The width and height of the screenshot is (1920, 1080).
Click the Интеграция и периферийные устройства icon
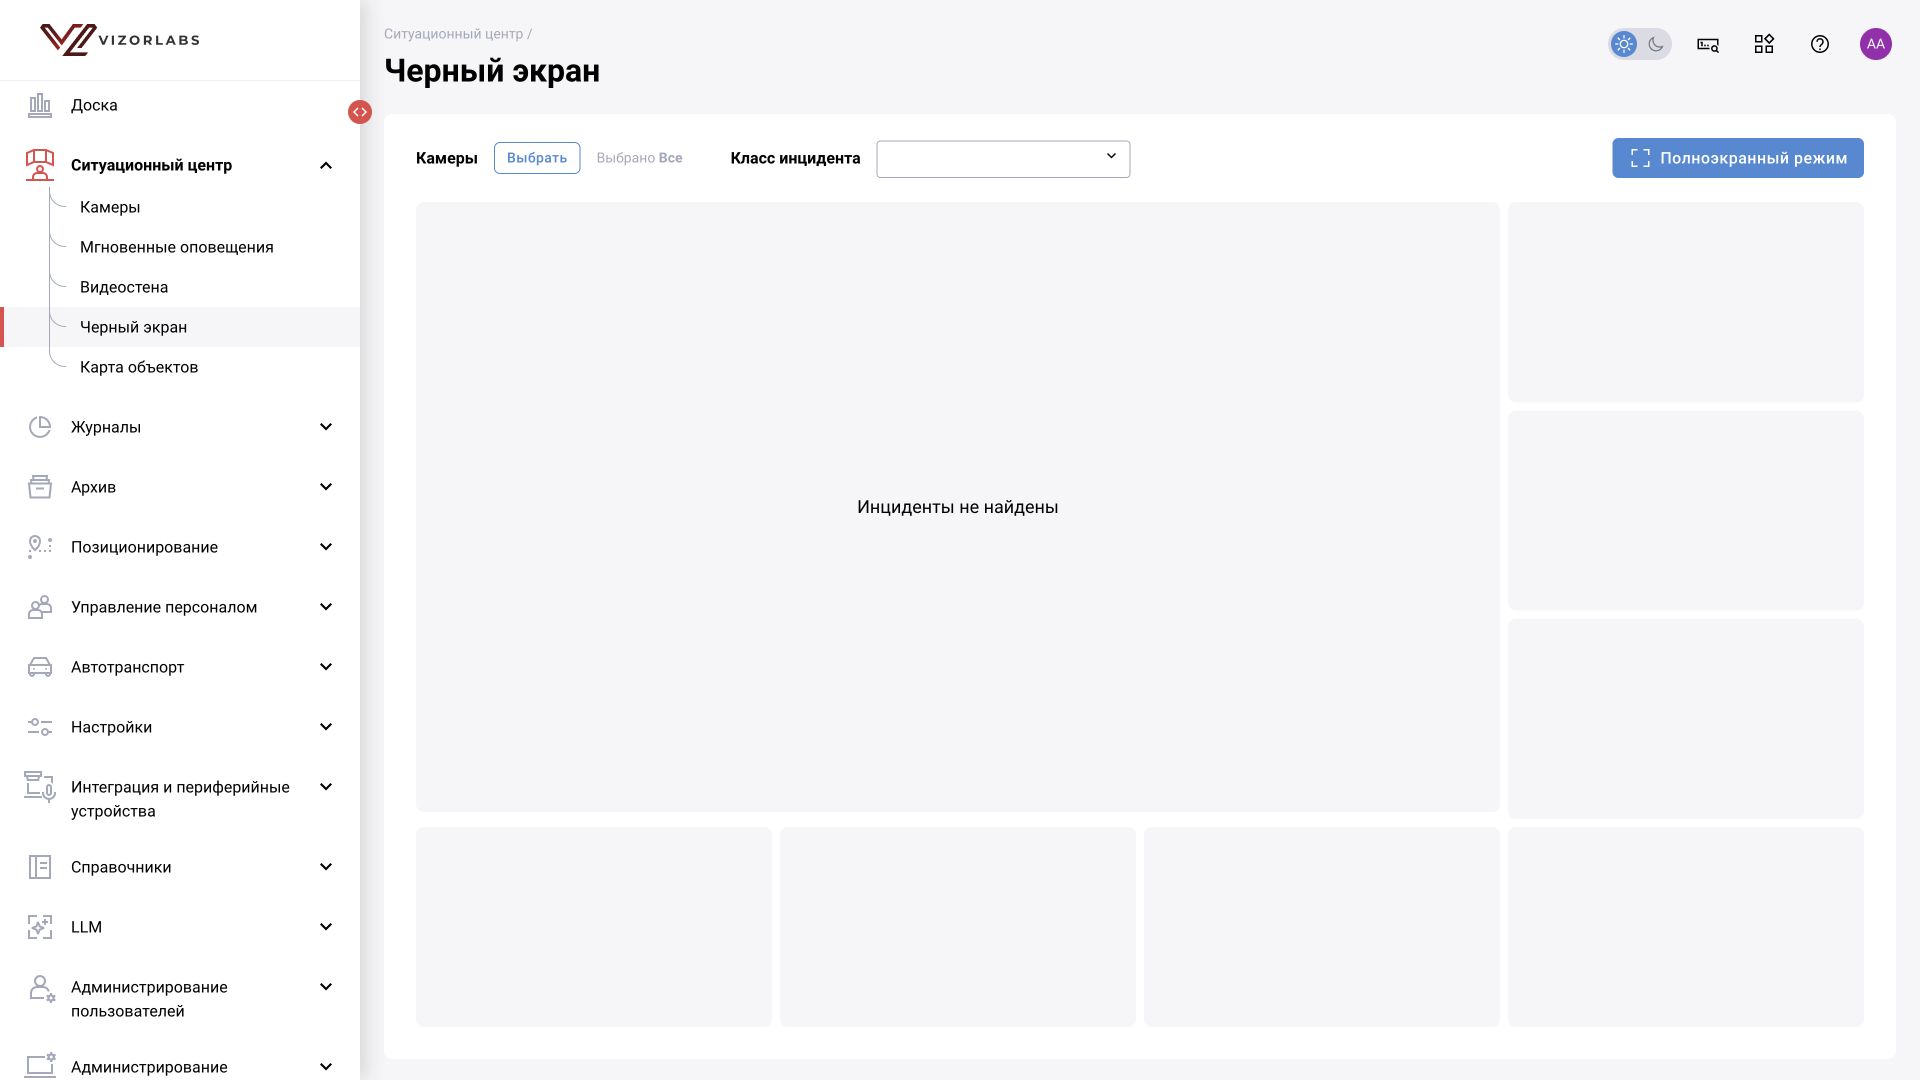[x=40, y=787]
